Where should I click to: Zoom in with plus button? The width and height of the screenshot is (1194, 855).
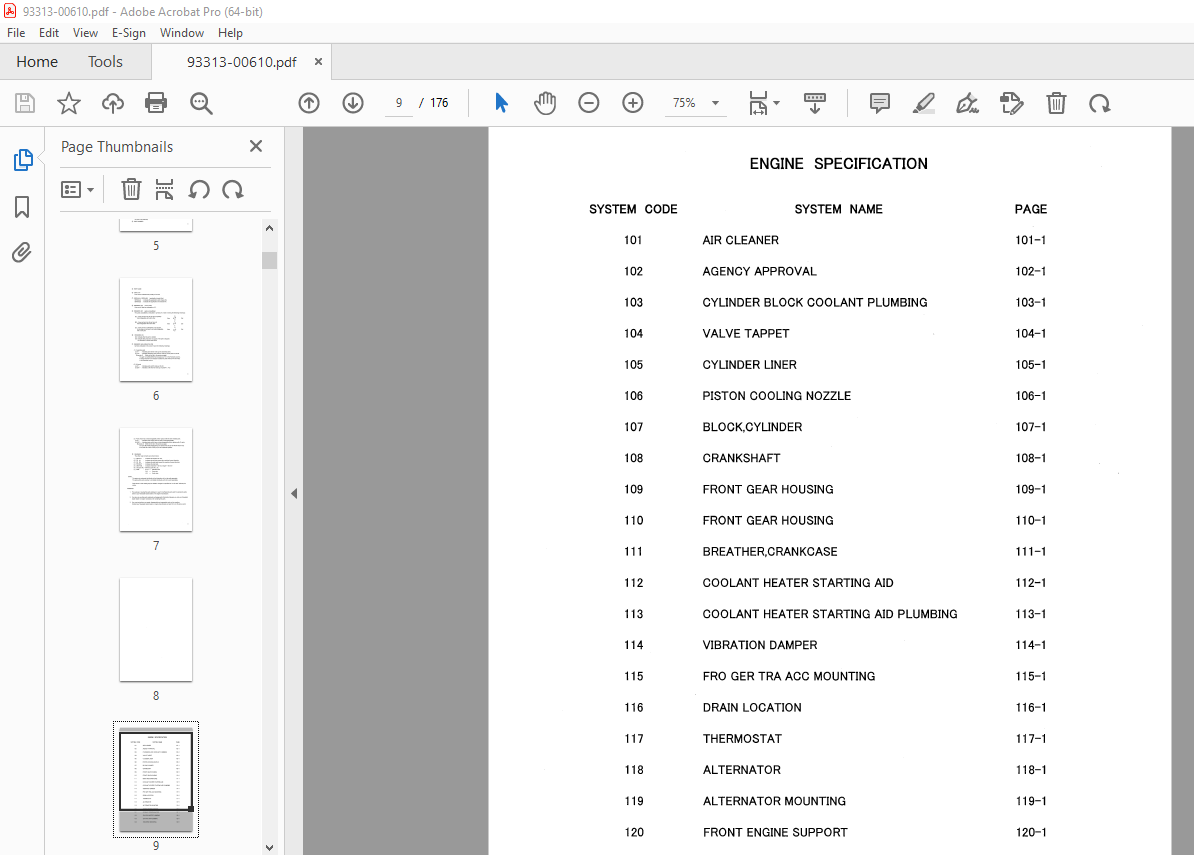coord(633,103)
